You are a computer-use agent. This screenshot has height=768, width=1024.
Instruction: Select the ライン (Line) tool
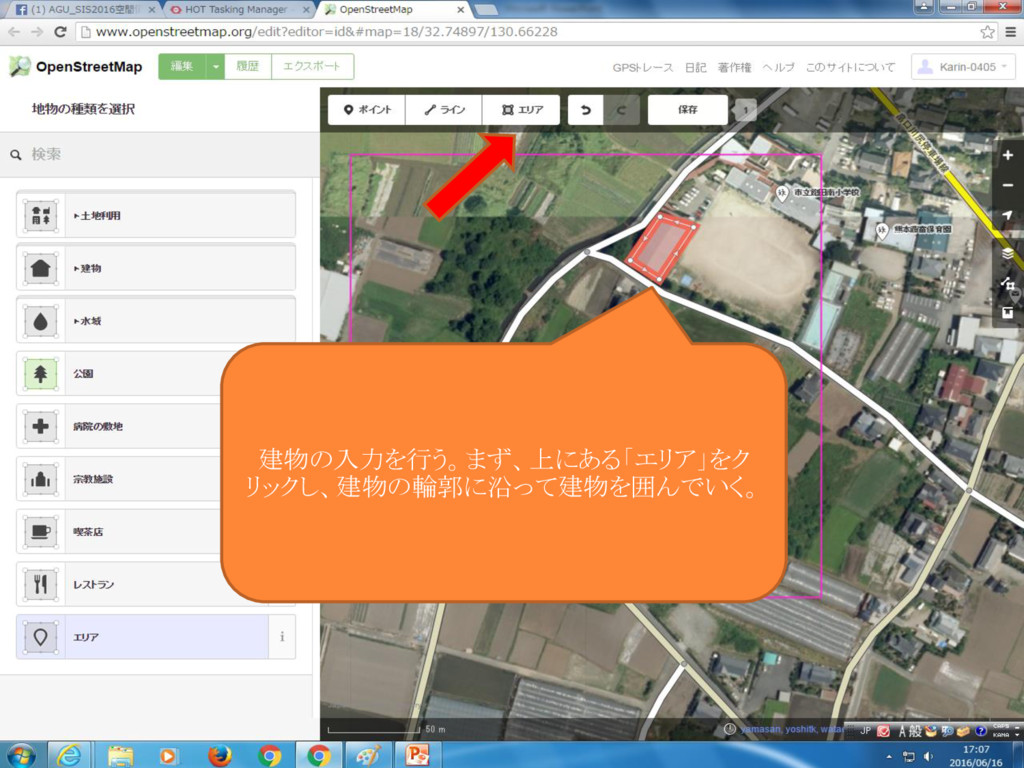444,110
